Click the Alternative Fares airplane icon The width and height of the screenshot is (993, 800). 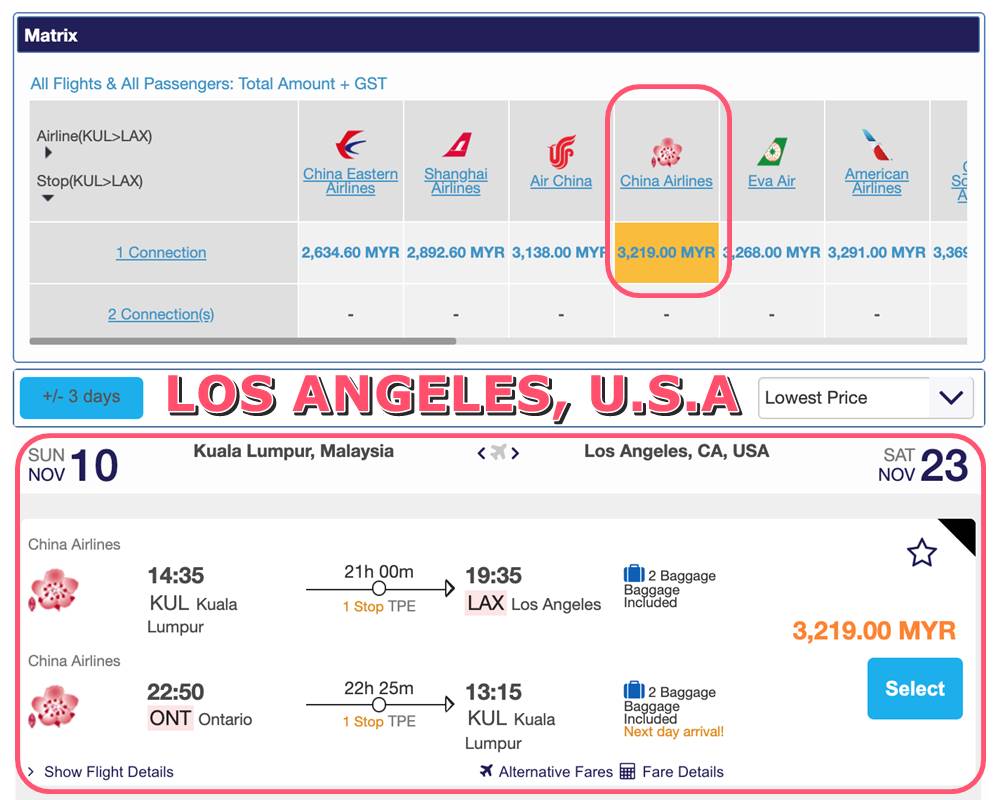(x=486, y=770)
